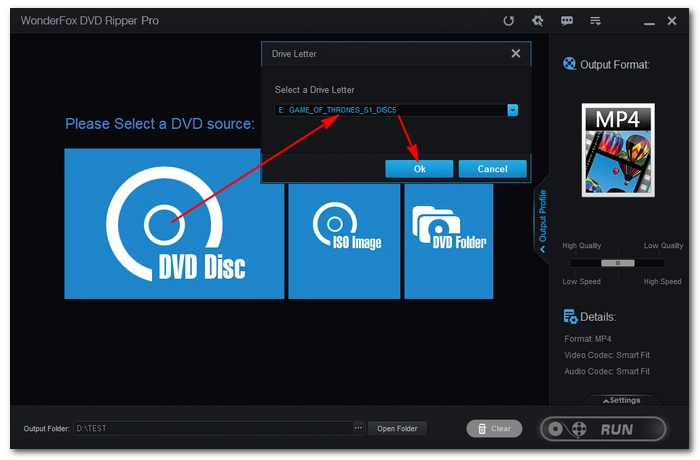Click the 'Audio Codec: Smart Fit' text
700x460 pixels.
[x=607, y=371]
